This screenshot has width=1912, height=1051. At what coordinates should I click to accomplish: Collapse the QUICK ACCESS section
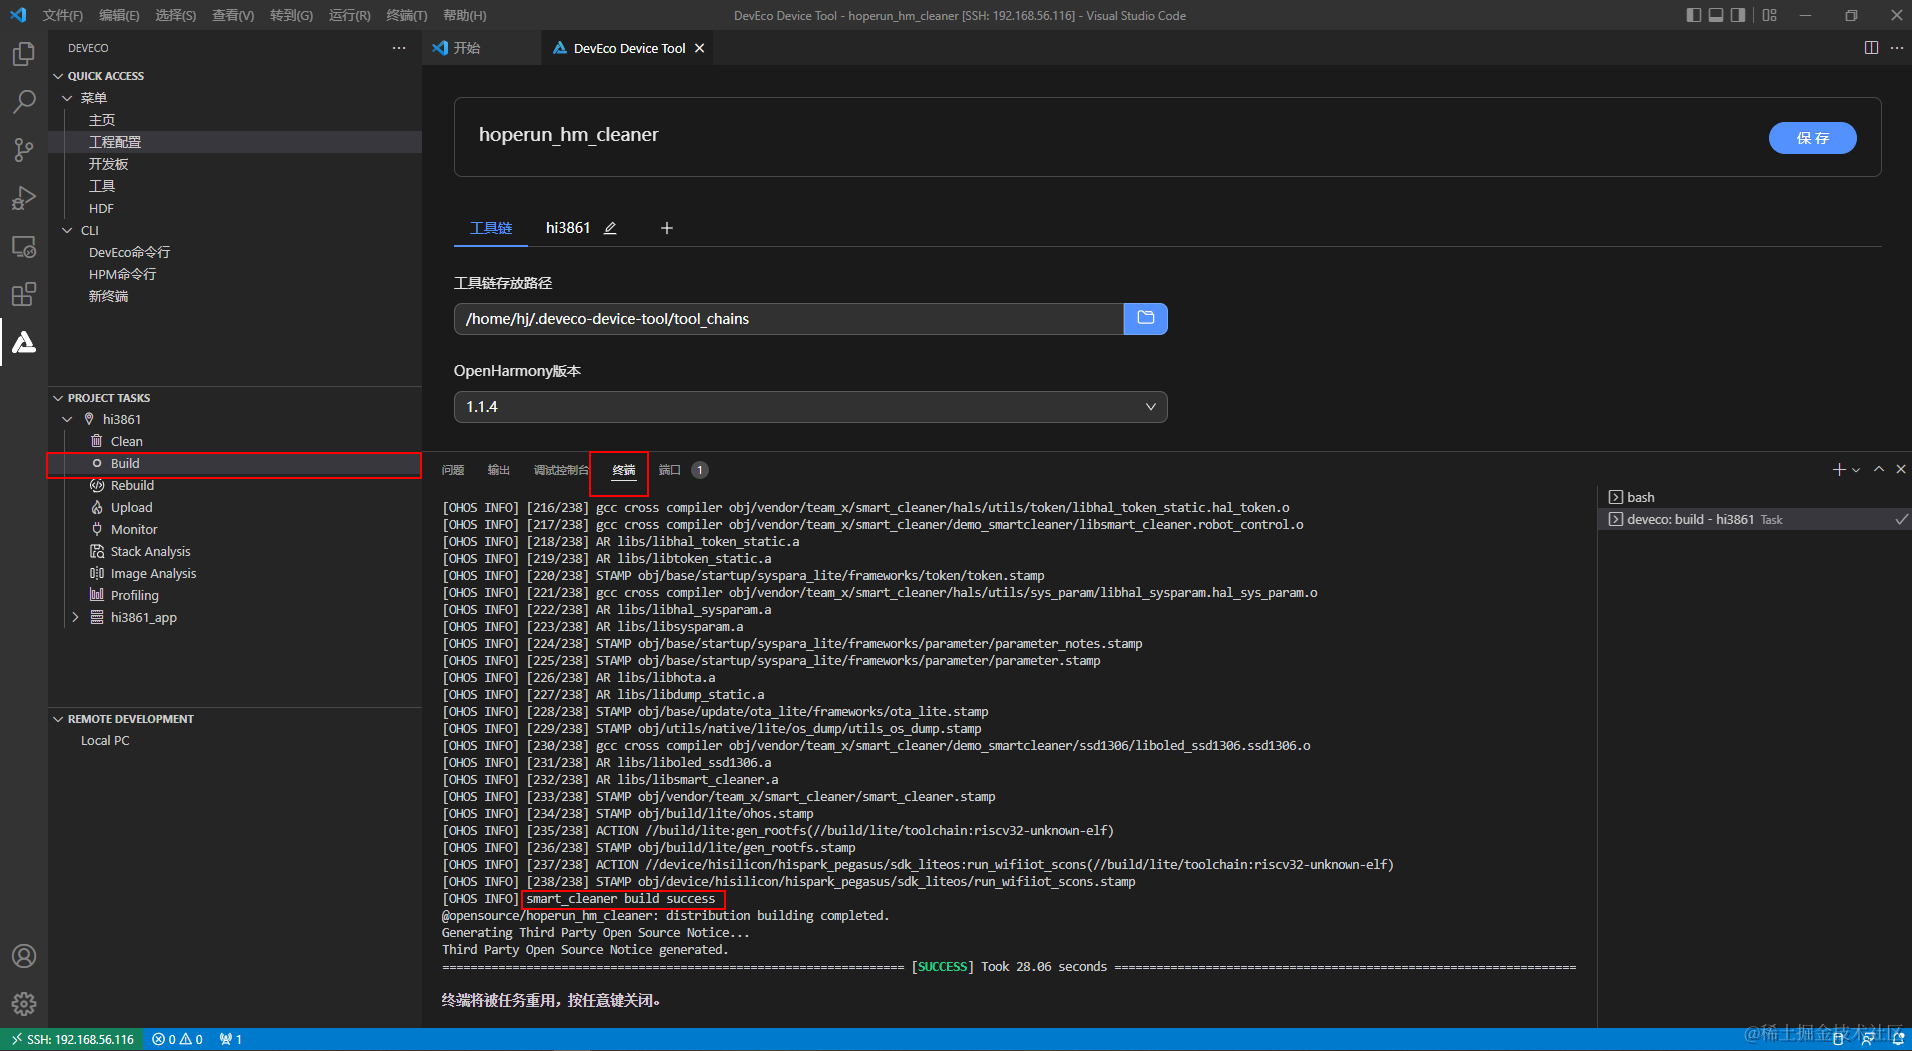tap(58, 76)
